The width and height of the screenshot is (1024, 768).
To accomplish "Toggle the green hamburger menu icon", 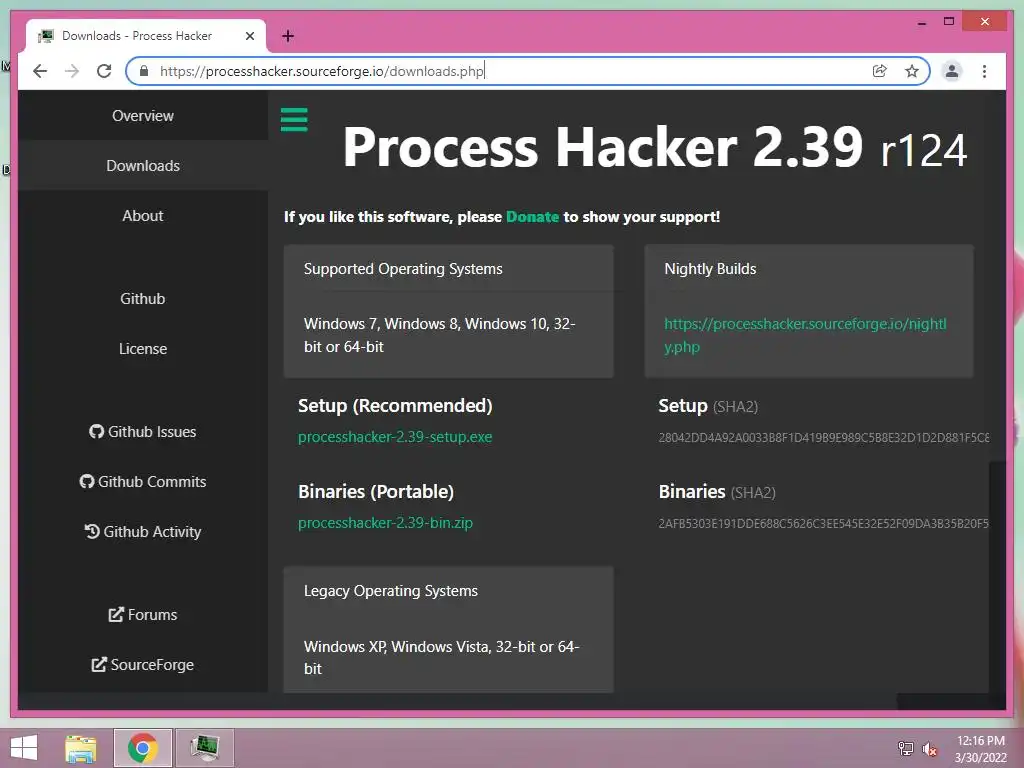I will [x=294, y=120].
